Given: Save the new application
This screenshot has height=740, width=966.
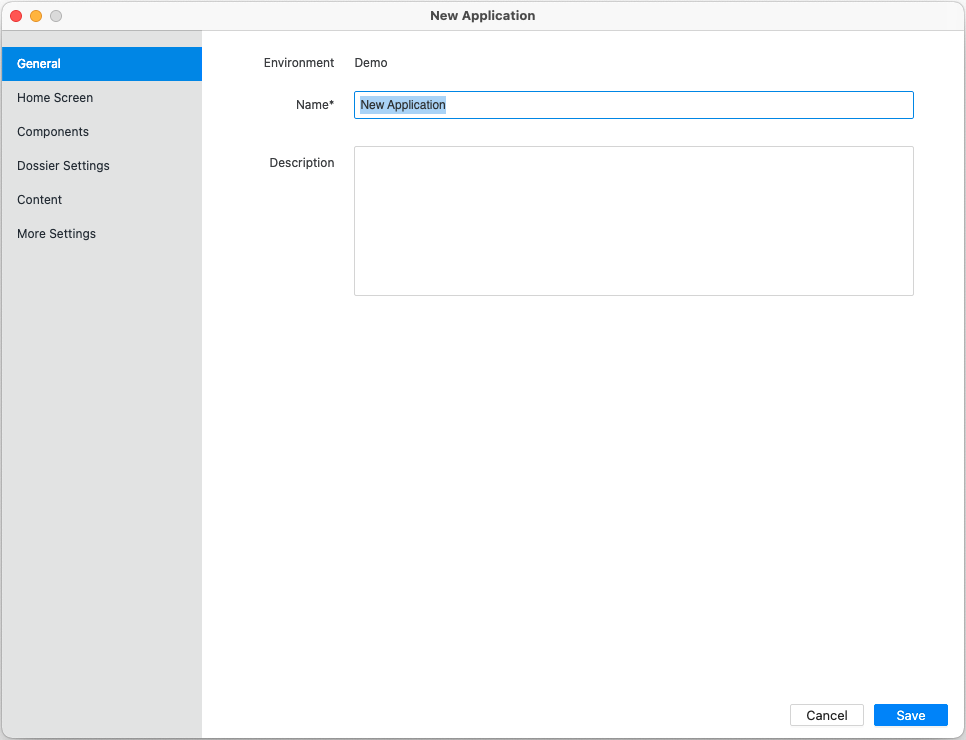Looking at the screenshot, I should (x=910, y=715).
